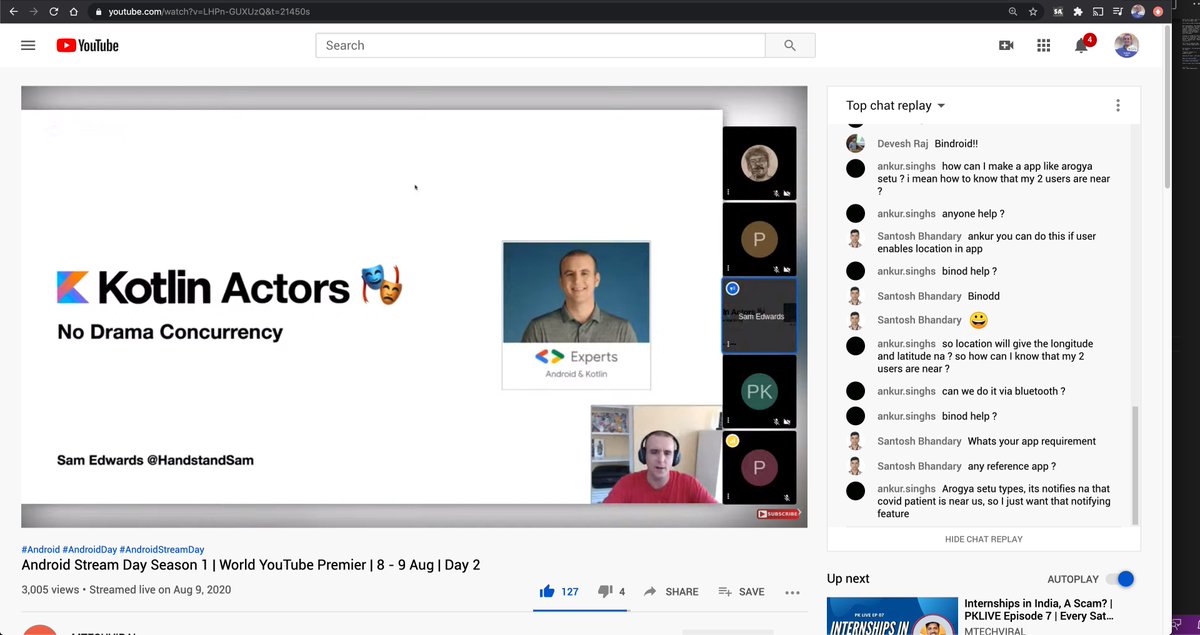
Task: Dislike the video with thumbs down
Action: (605, 591)
